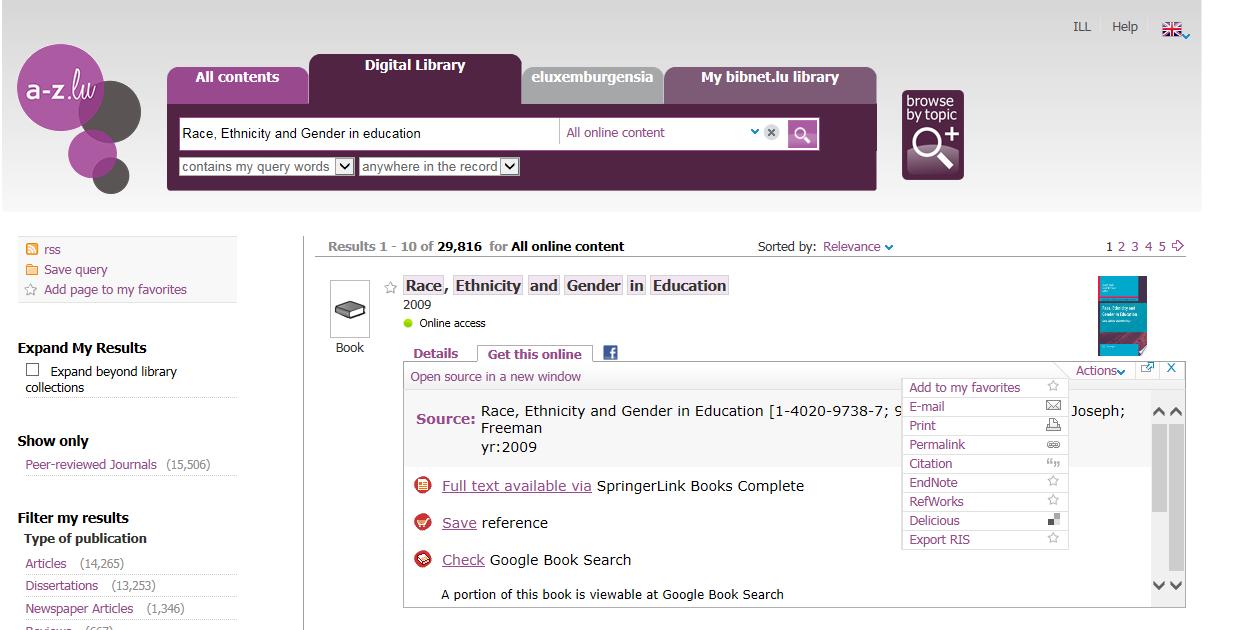Click the book cover thumbnail

pos(1122,316)
